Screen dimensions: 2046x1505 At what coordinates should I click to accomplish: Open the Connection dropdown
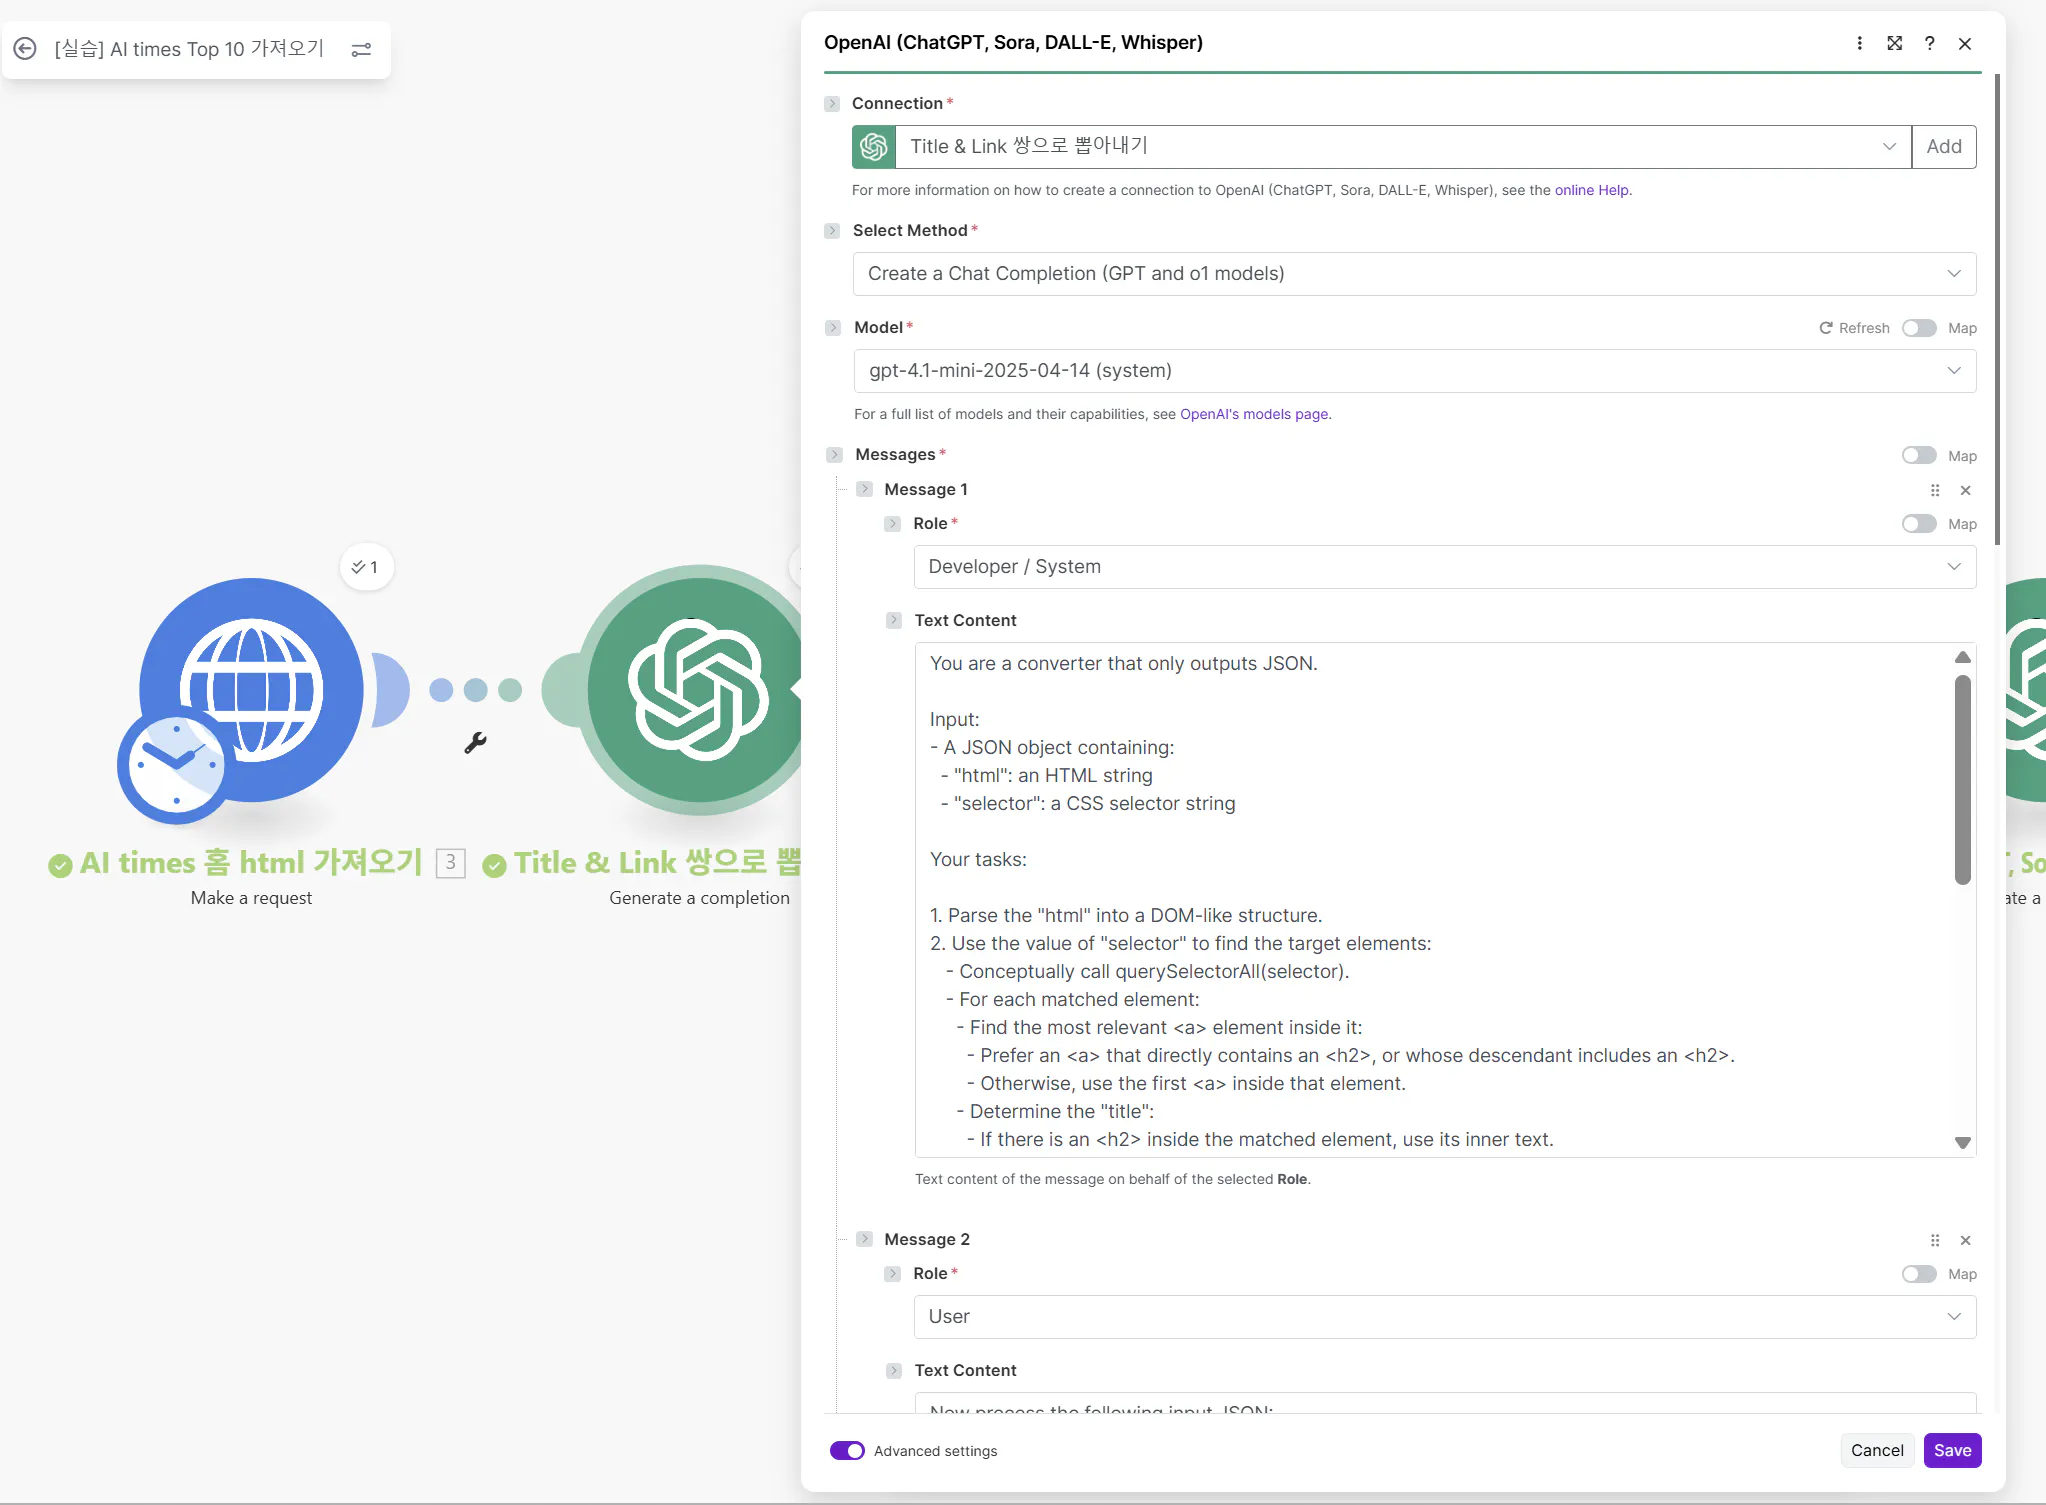pos(1403,147)
